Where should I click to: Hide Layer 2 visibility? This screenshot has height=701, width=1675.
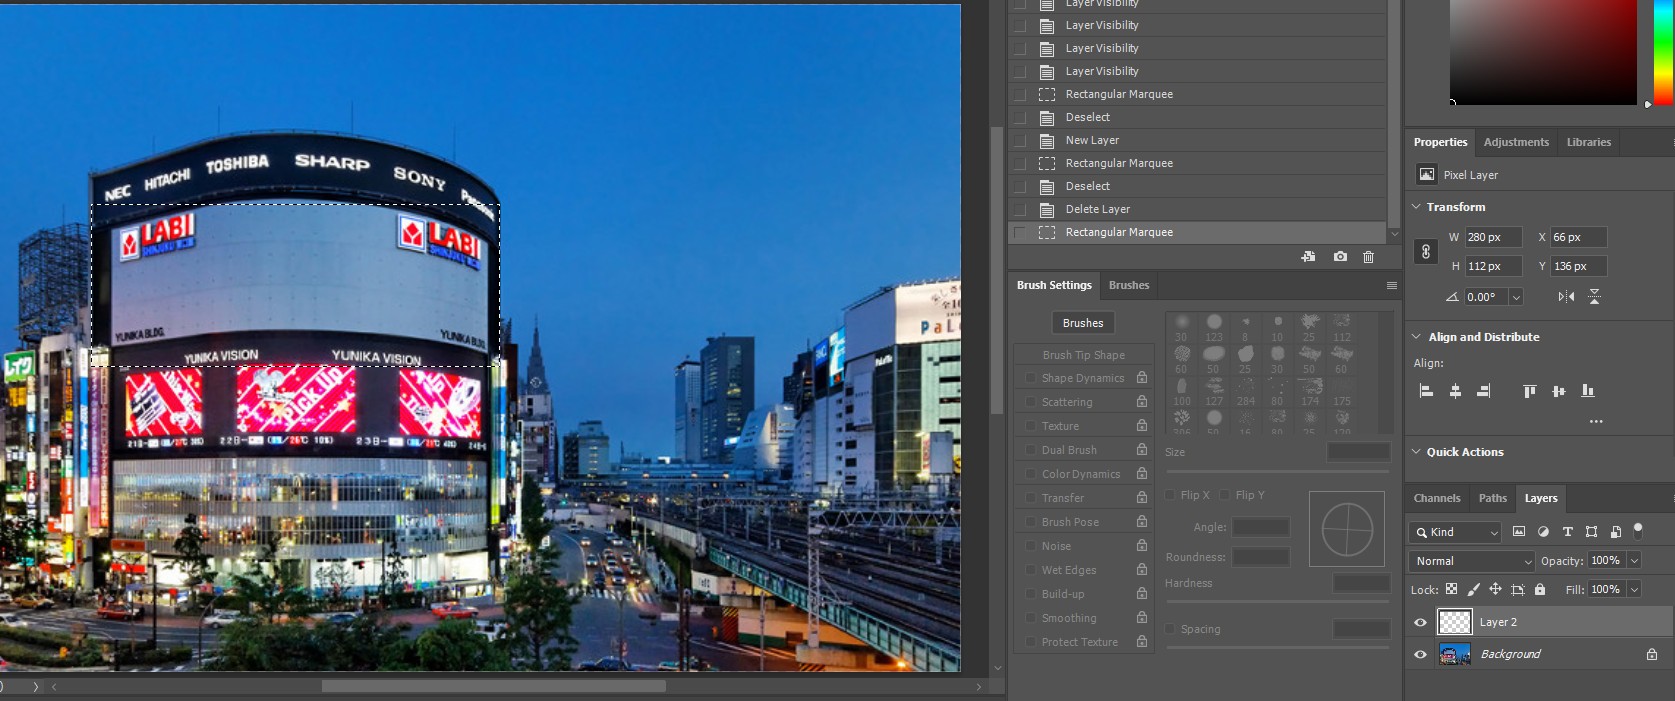pyautogui.click(x=1420, y=622)
